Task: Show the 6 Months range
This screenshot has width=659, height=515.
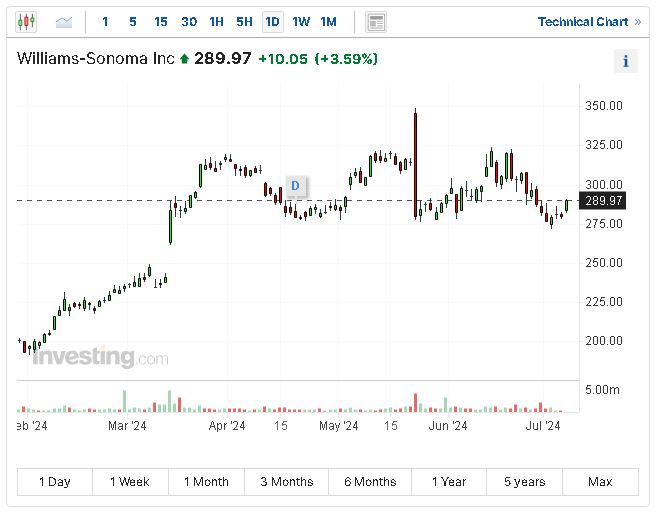Action: pos(370,482)
